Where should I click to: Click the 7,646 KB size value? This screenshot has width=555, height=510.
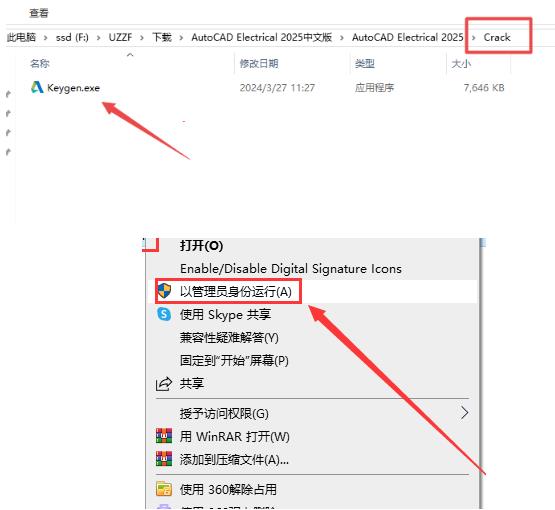[484, 88]
